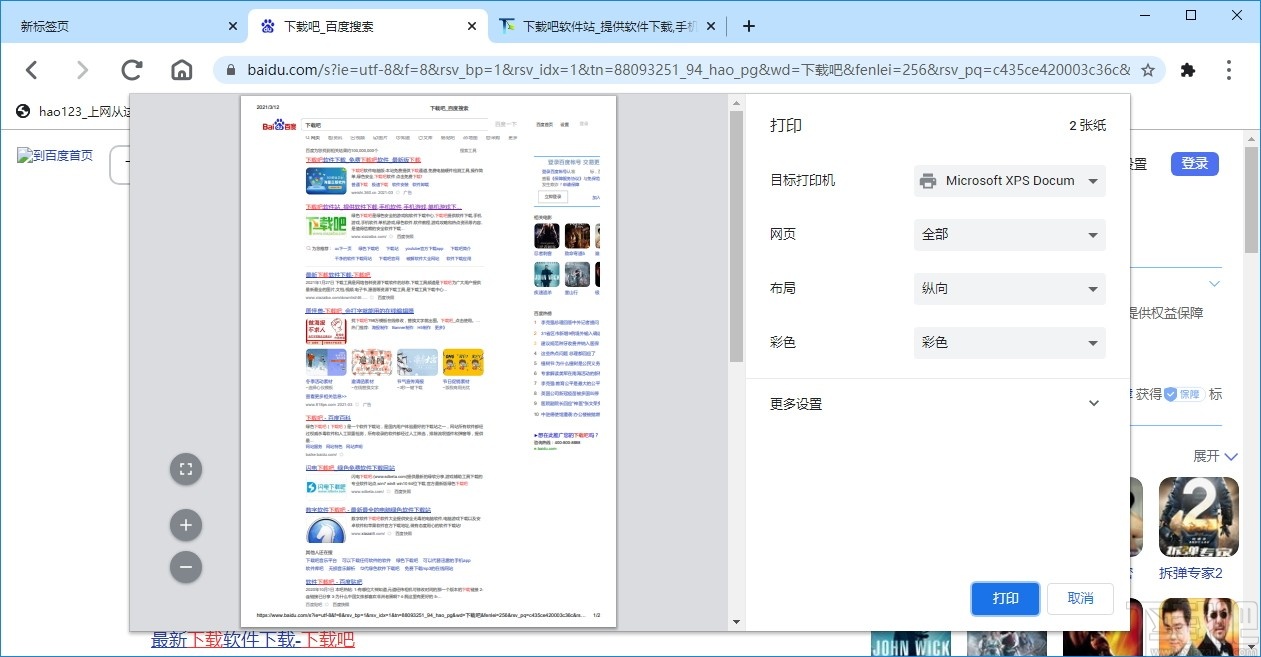The width and height of the screenshot is (1261, 657).
Task: Zoom out on the print preview
Action: (x=186, y=567)
